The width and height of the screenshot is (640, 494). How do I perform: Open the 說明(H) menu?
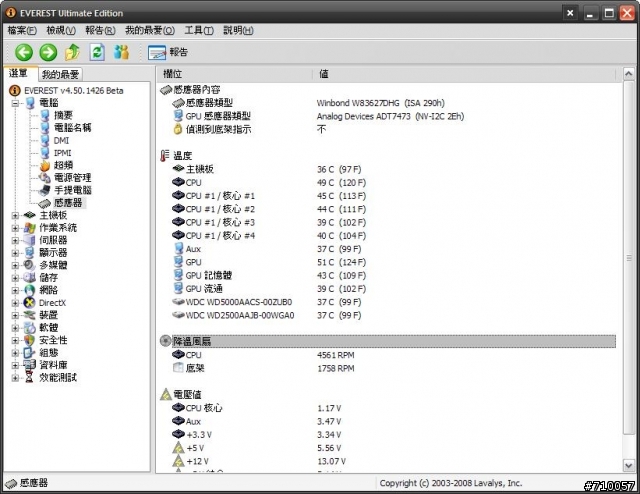[x=238, y=30]
